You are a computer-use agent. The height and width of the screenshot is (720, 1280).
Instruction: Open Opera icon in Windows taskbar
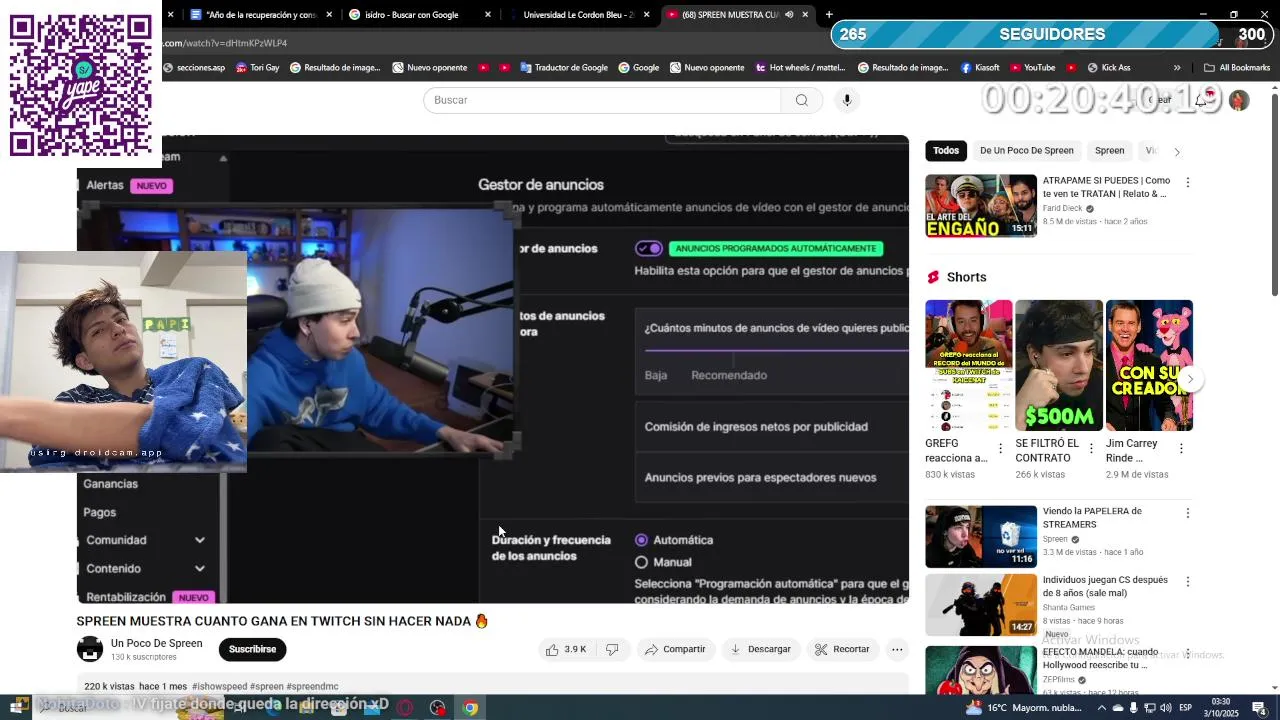click(404, 708)
